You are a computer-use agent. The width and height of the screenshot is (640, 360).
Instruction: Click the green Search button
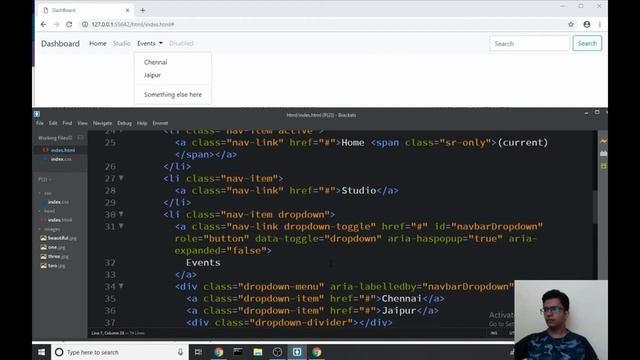click(x=587, y=43)
